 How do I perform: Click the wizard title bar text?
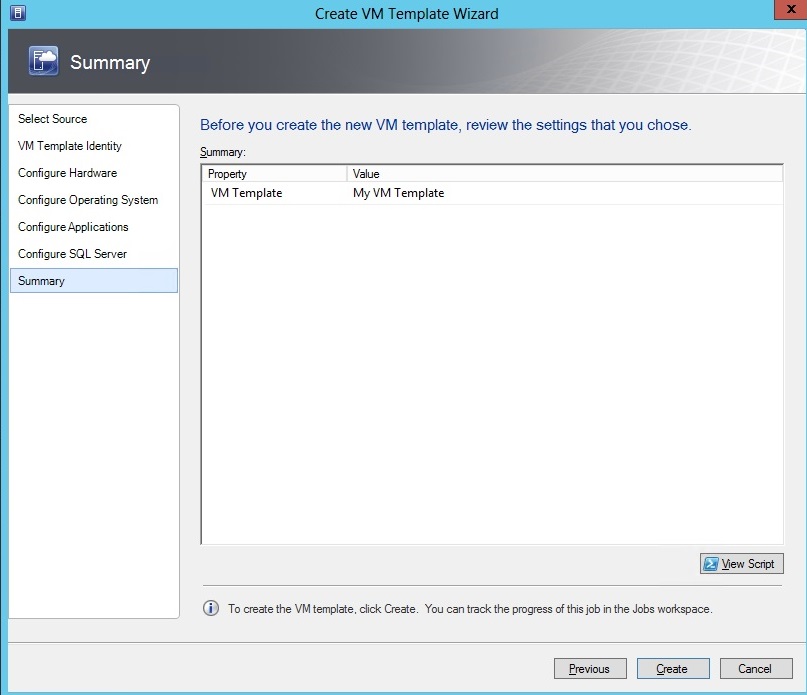(406, 13)
